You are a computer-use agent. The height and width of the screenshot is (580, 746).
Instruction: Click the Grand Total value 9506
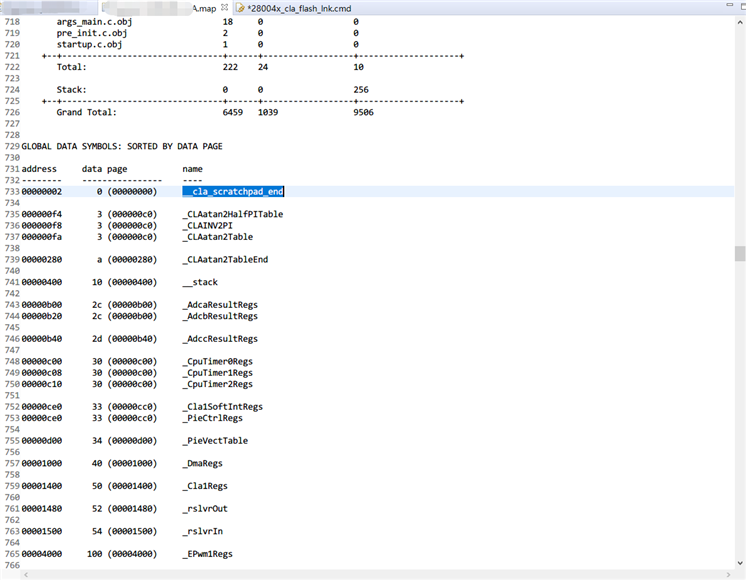[363, 112]
